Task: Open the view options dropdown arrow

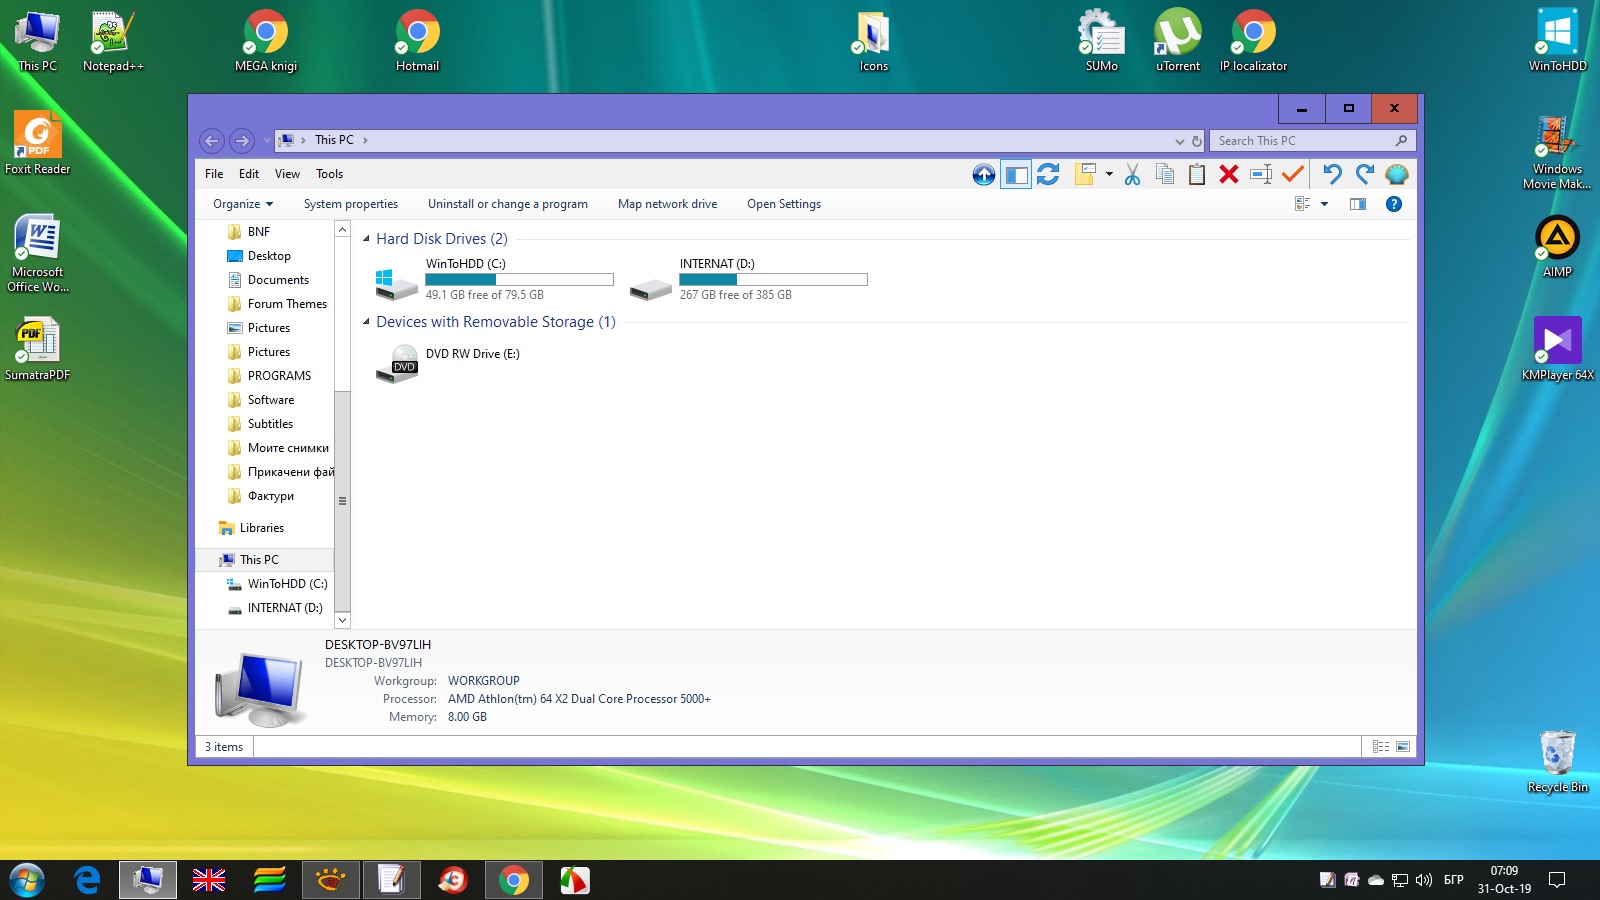Action: click(1324, 204)
